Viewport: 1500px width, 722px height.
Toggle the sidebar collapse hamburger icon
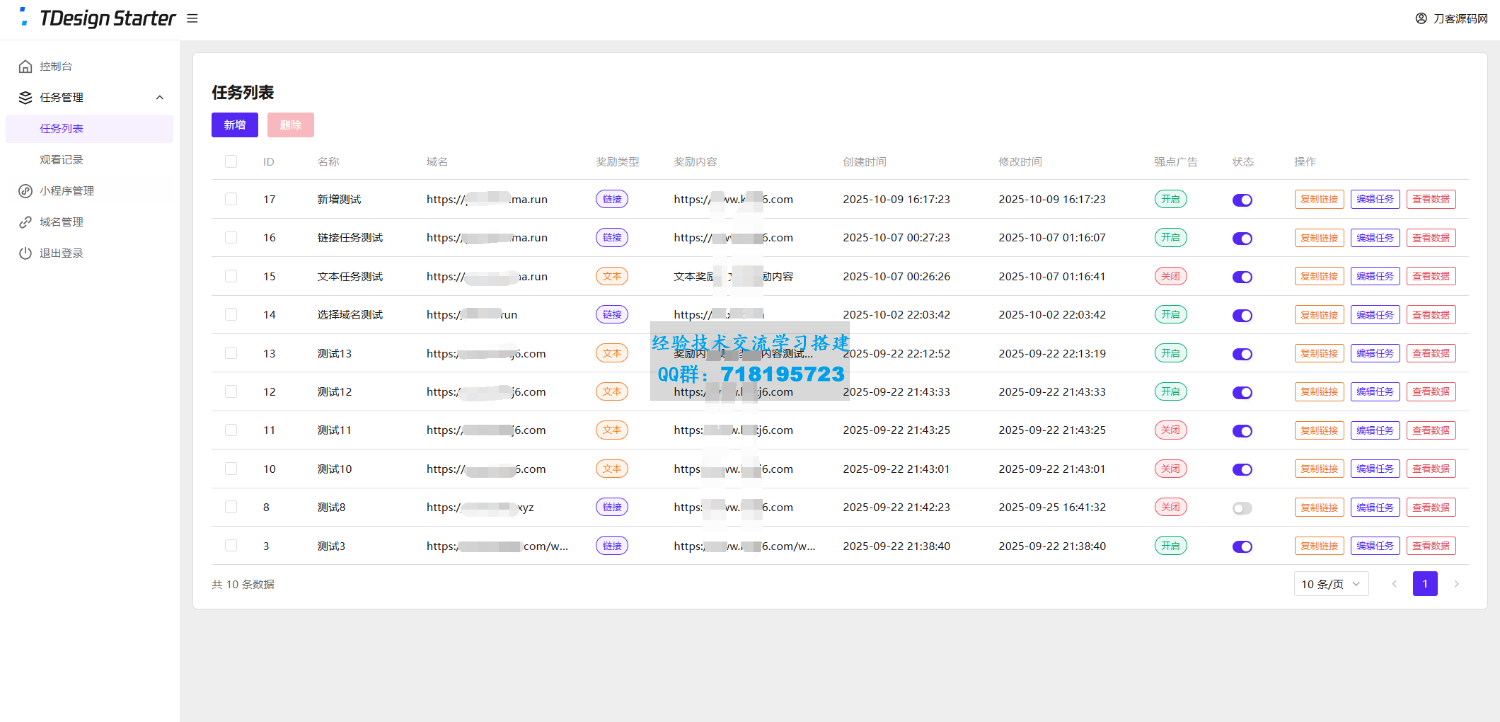(x=192, y=18)
